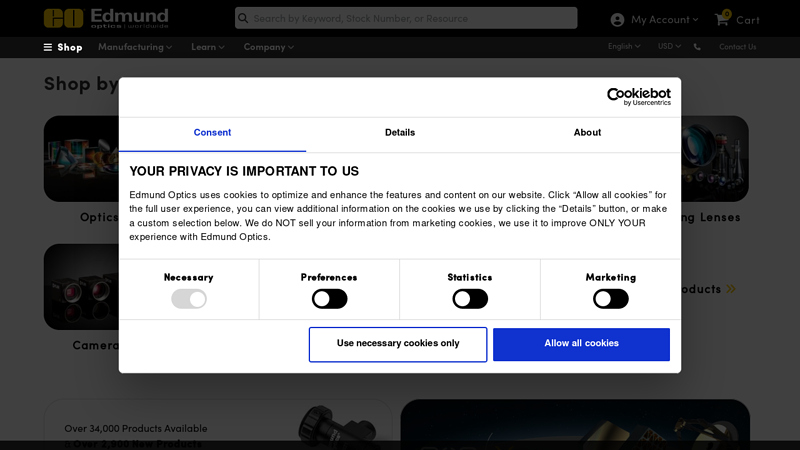
Task: Click the Shop hamburger menu icon
Action: 48,47
